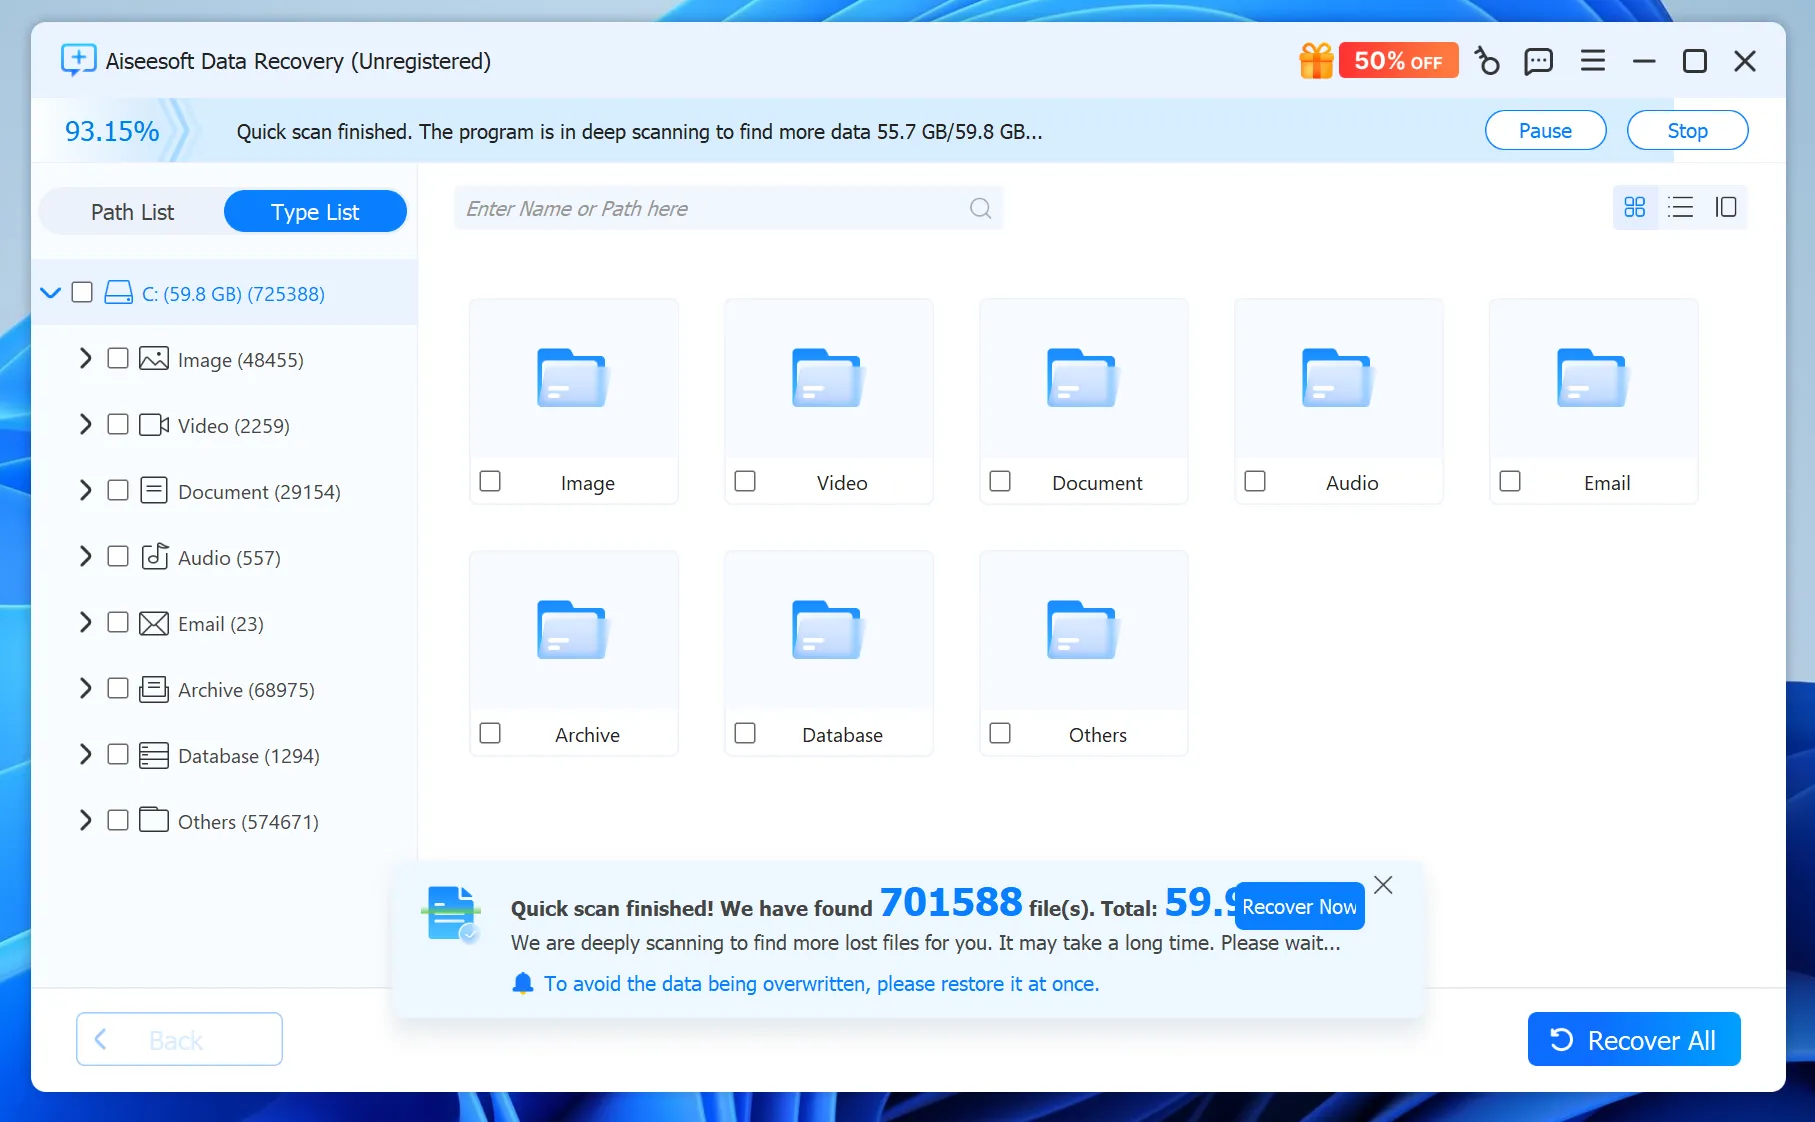Expand the Database category chevron
The width and height of the screenshot is (1815, 1122).
tap(86, 754)
